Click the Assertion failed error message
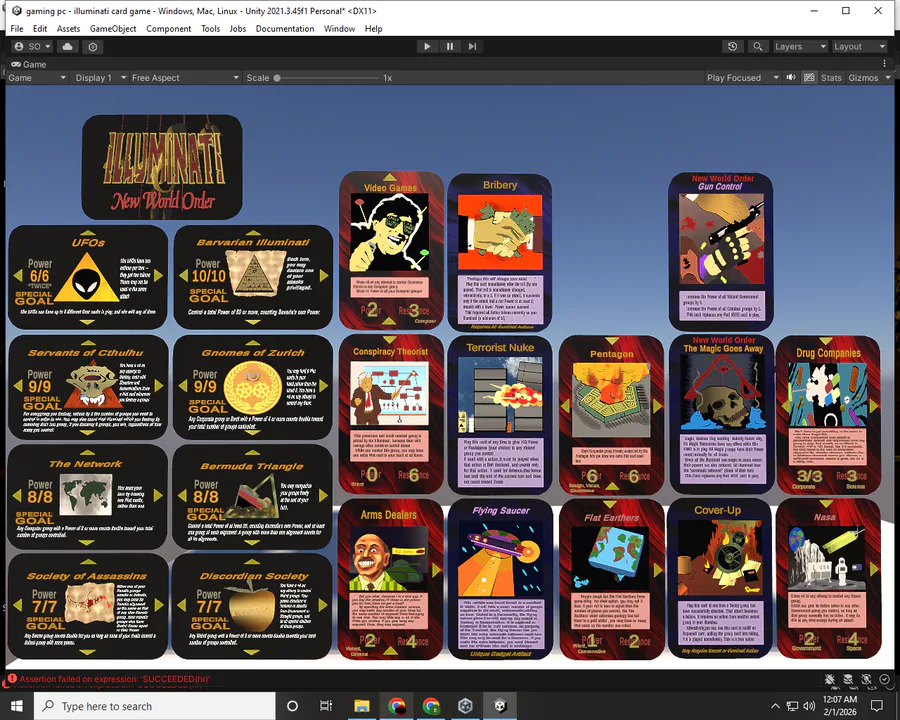The height and width of the screenshot is (720, 900). [x=114, y=679]
